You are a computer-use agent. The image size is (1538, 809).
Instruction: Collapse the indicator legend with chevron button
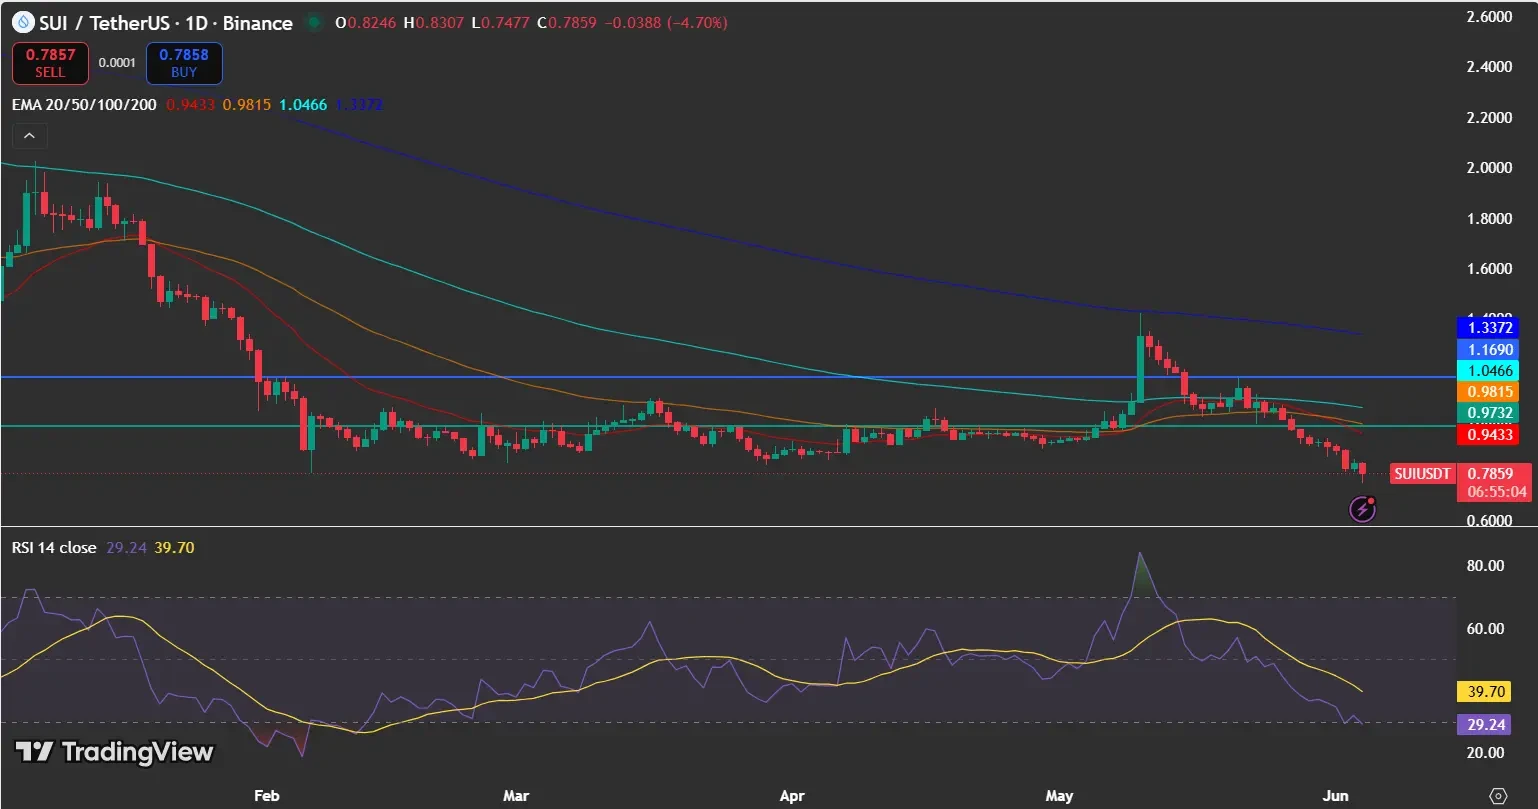click(x=29, y=136)
